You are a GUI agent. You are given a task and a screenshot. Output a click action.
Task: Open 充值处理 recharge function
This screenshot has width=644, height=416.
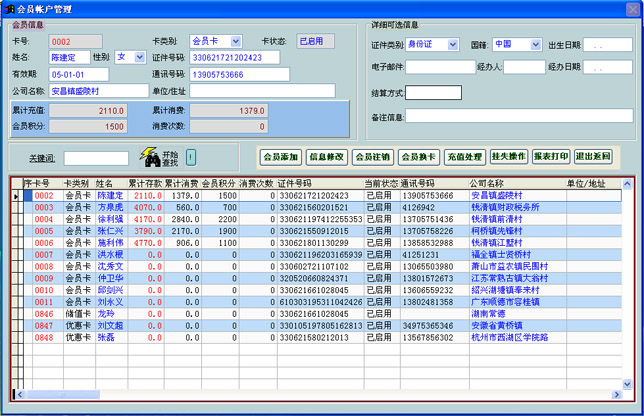click(x=465, y=157)
